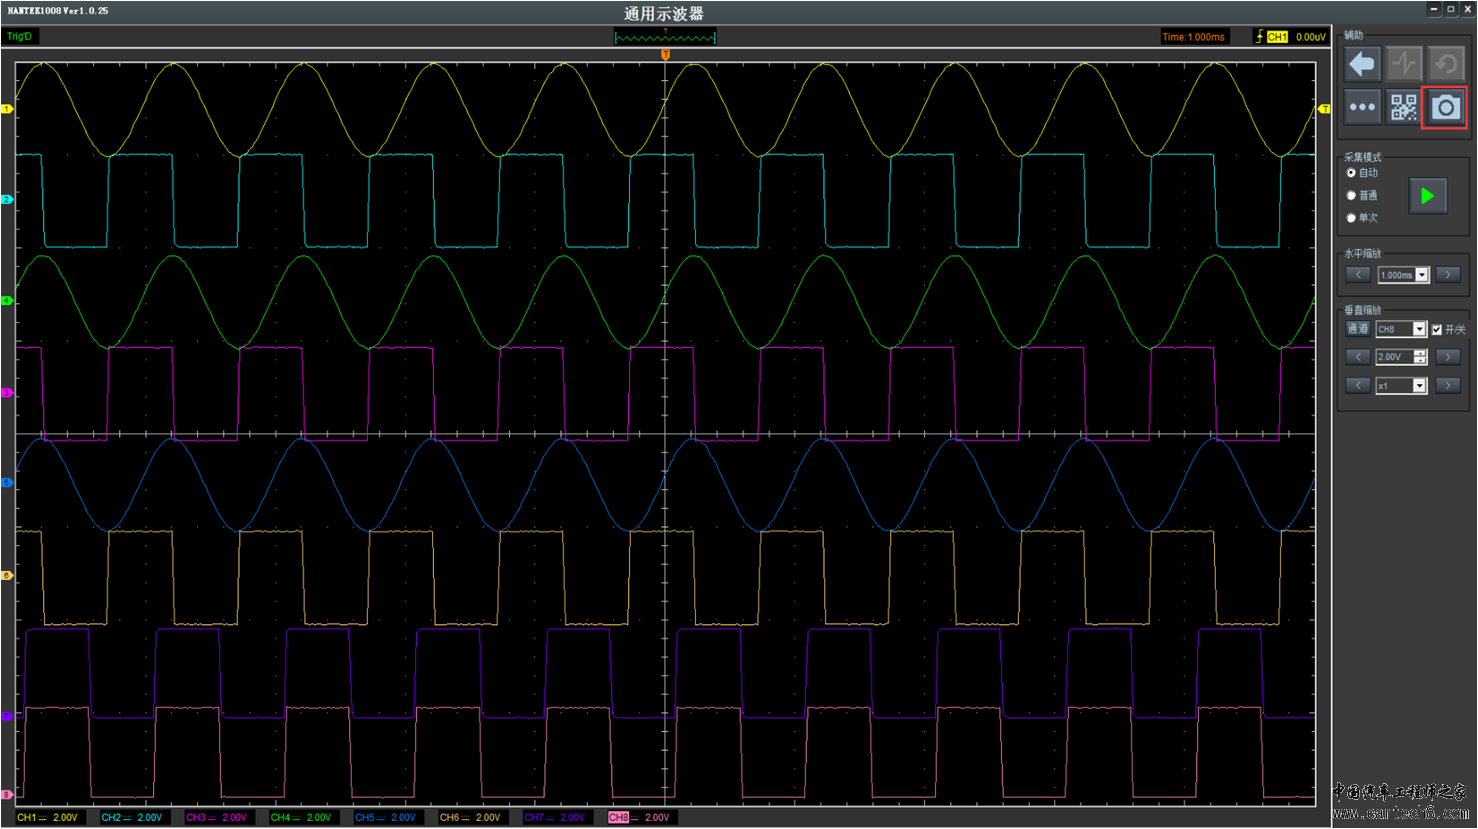Click purple channel 7 level marker on left edge
1478x829 pixels.
(7, 716)
